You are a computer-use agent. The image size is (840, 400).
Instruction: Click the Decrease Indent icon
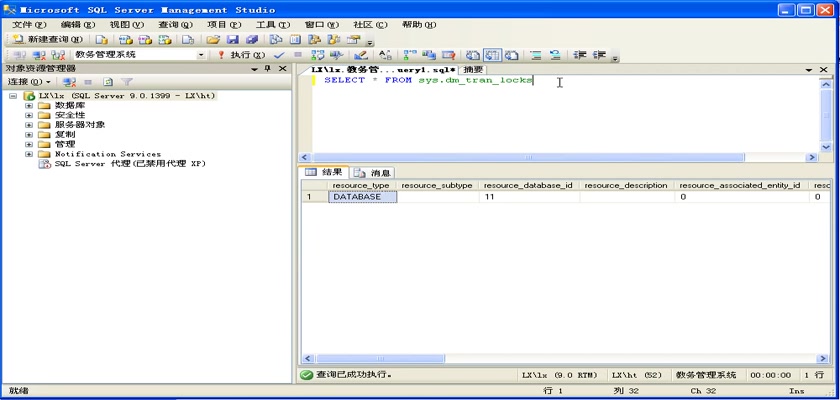[580, 55]
